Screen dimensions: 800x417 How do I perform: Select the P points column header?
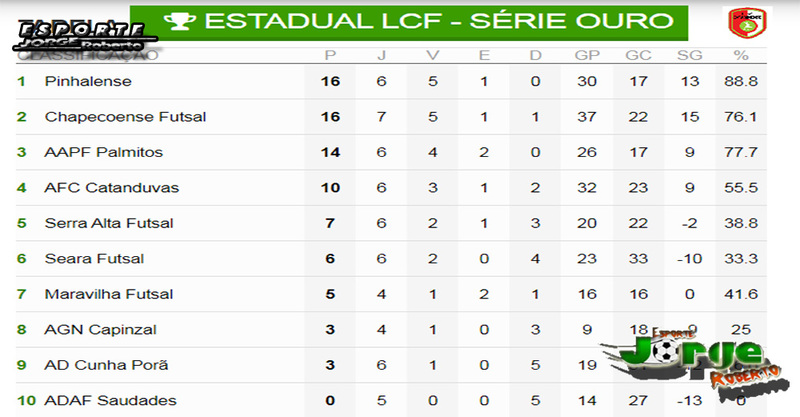(331, 55)
